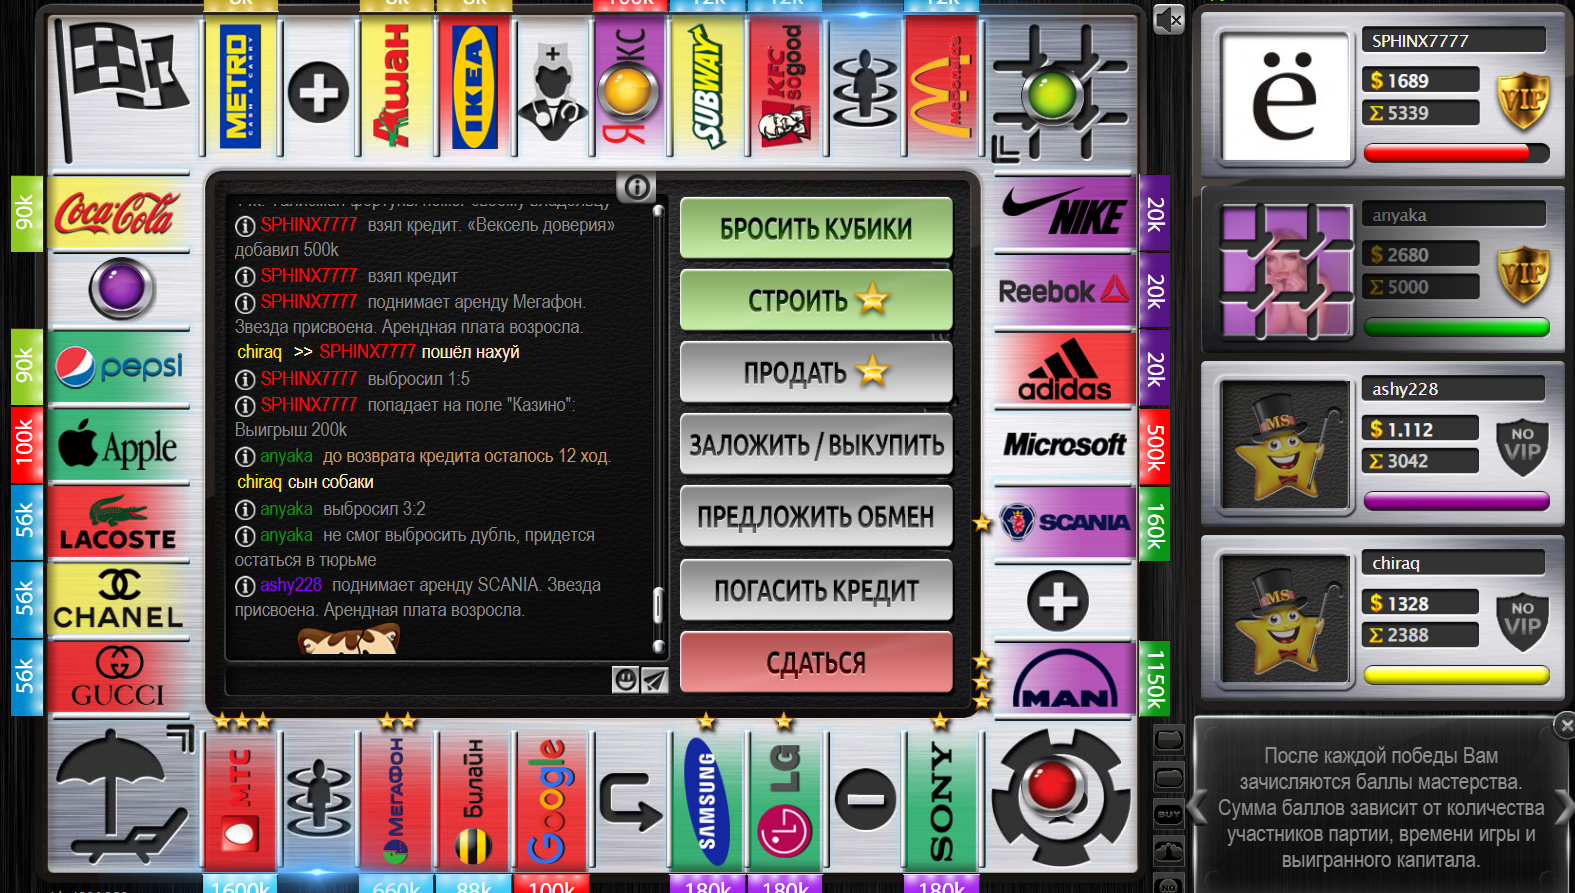Screen dimensions: 1575x893
Task: Send chat message with paper plane icon
Action: click(654, 680)
